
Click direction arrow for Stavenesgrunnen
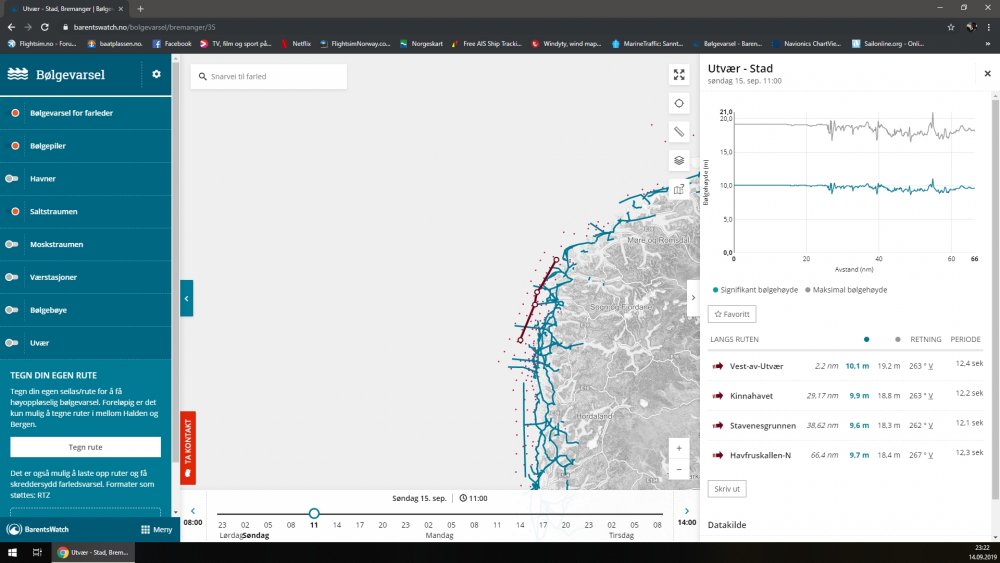[x=717, y=425]
